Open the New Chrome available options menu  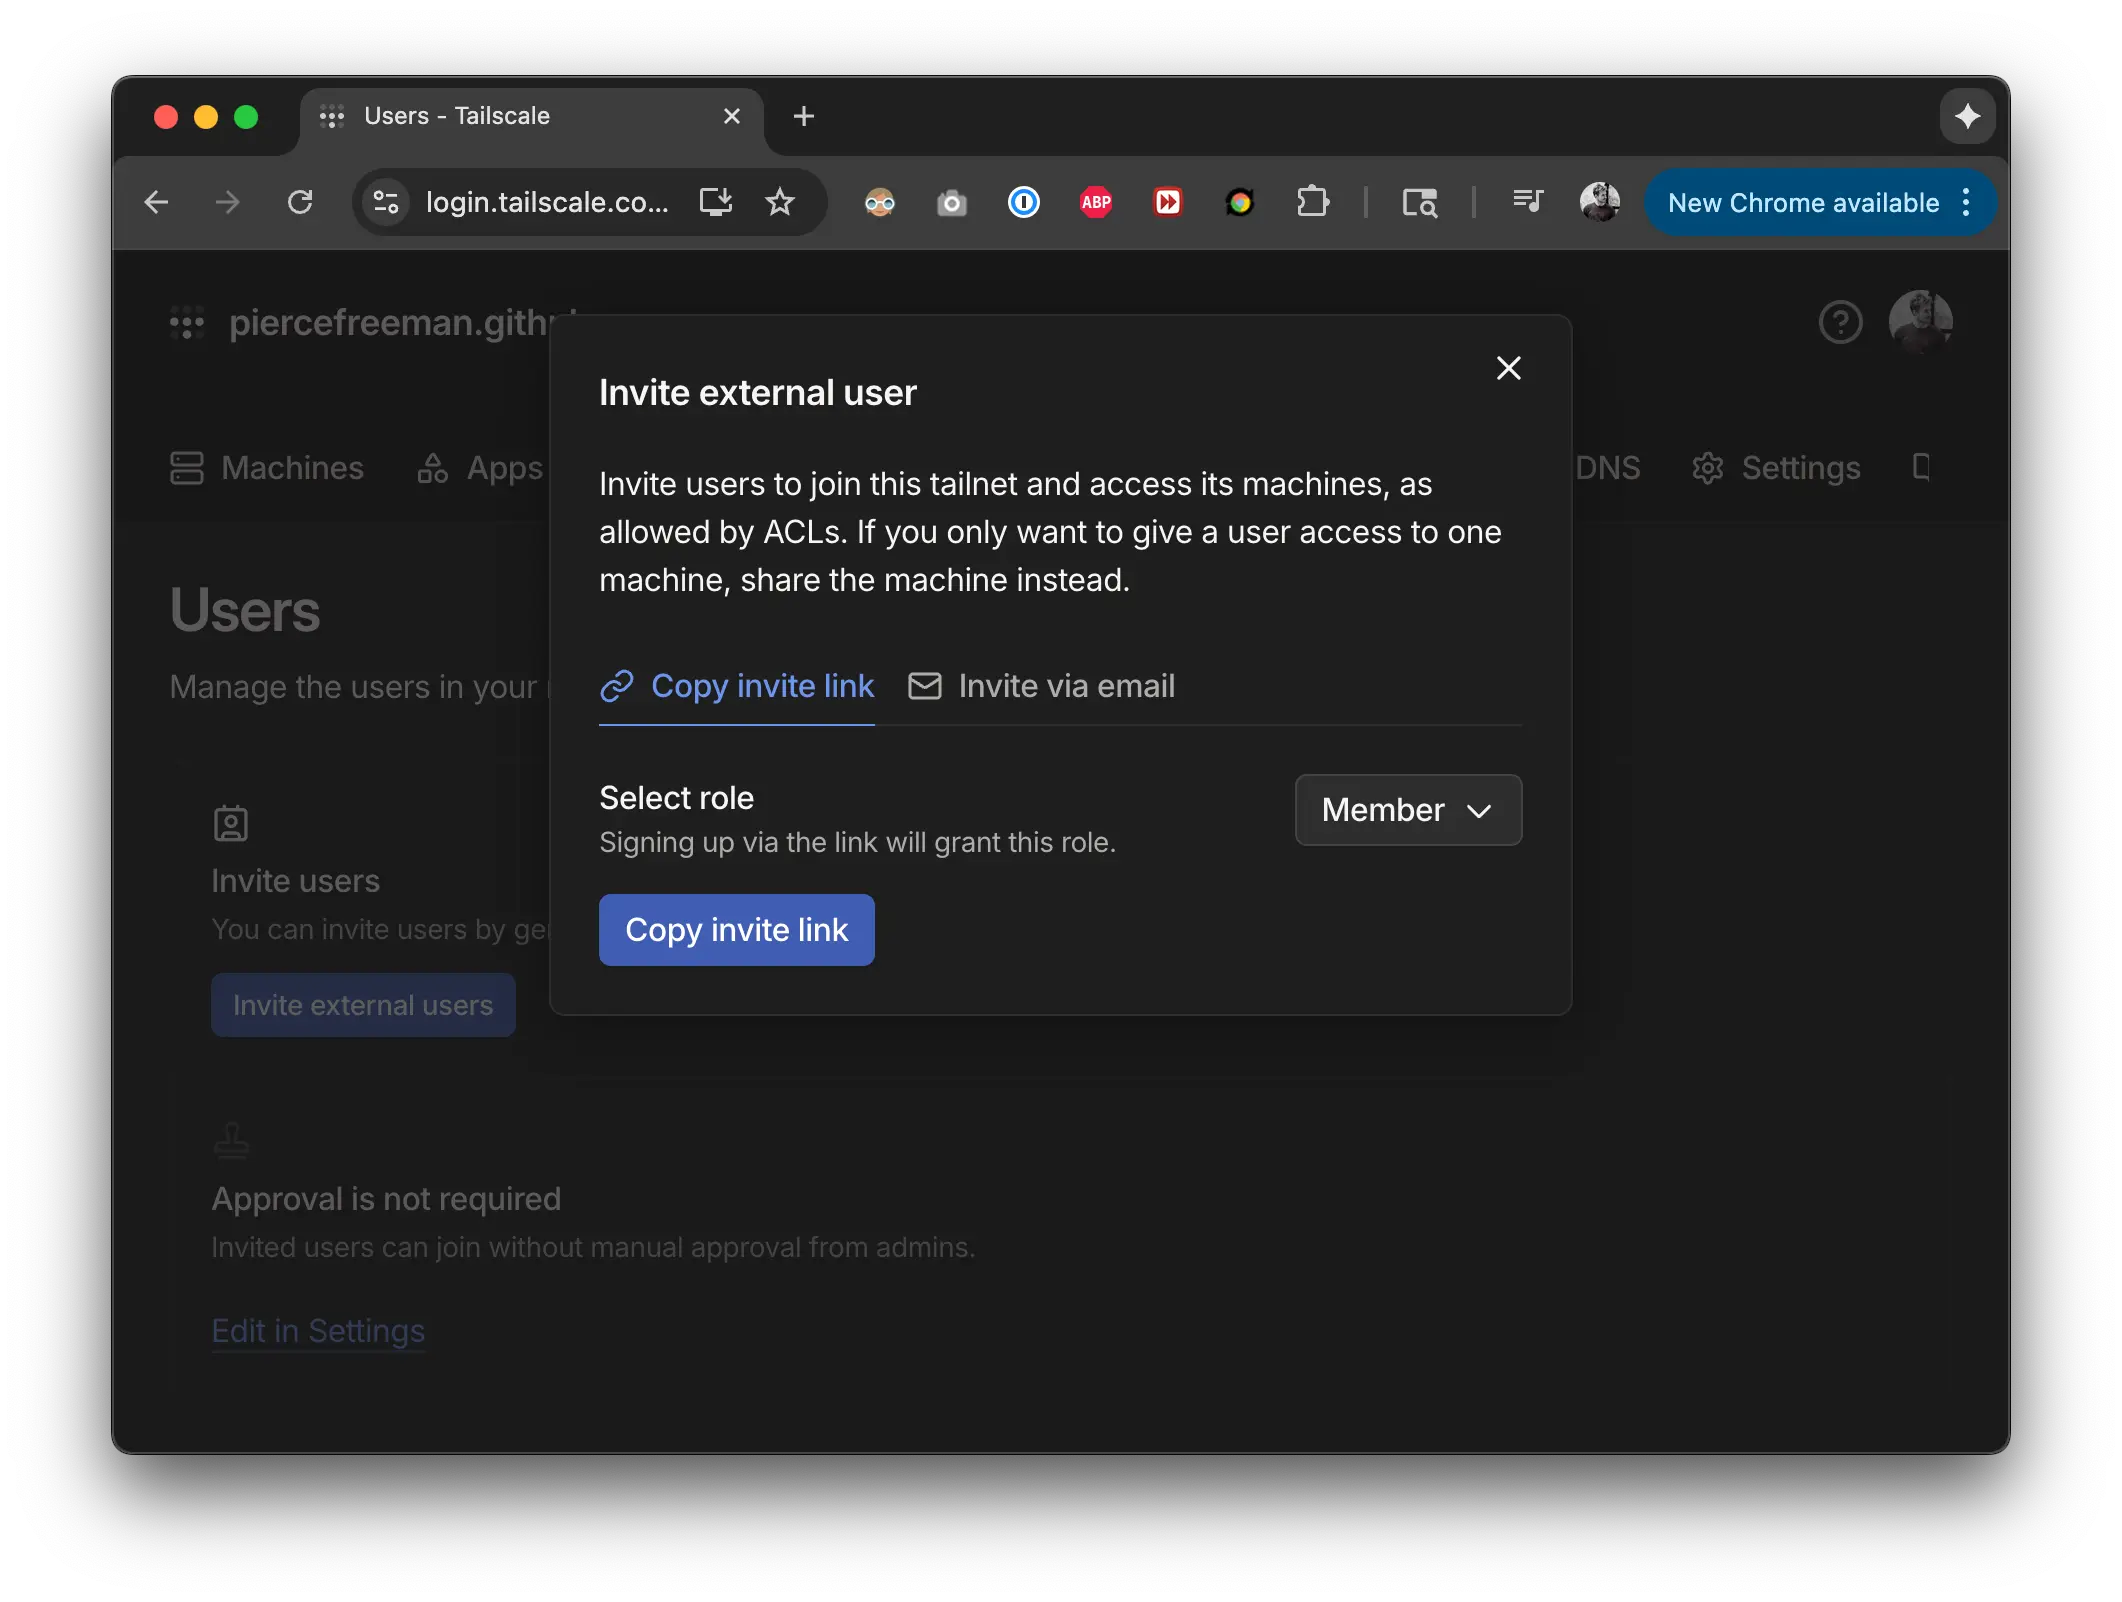[x=1965, y=202]
